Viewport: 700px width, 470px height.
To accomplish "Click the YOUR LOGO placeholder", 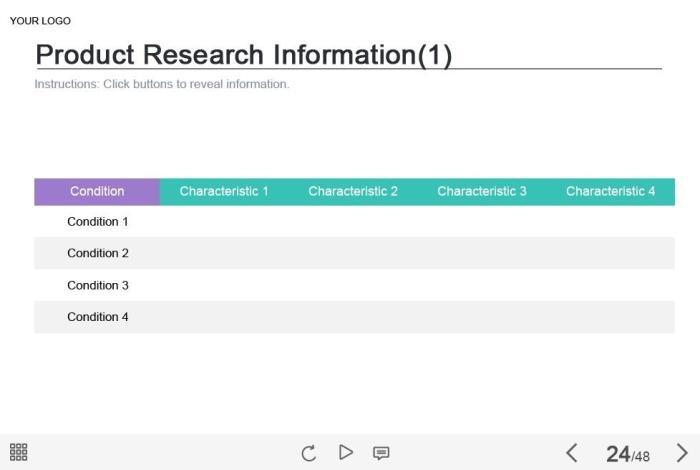I will [40, 21].
